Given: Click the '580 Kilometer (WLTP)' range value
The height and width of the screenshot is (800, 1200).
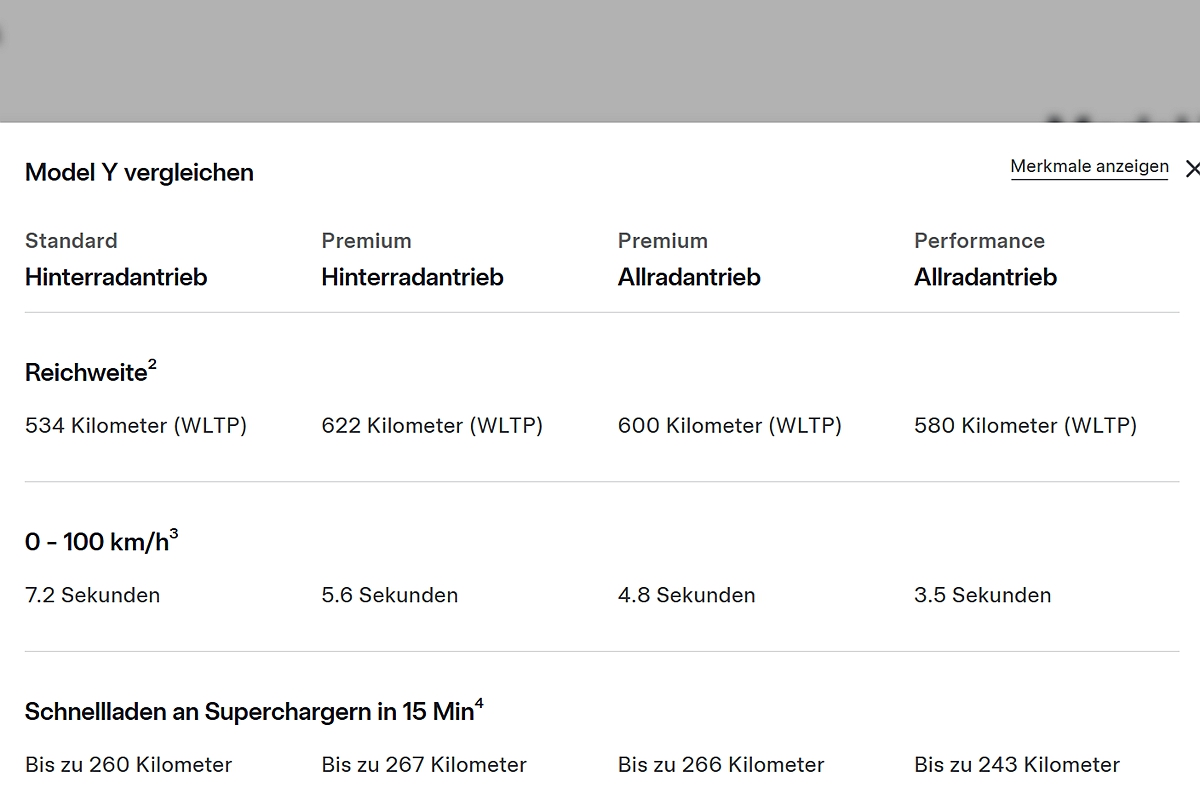Looking at the screenshot, I should click(1025, 426).
